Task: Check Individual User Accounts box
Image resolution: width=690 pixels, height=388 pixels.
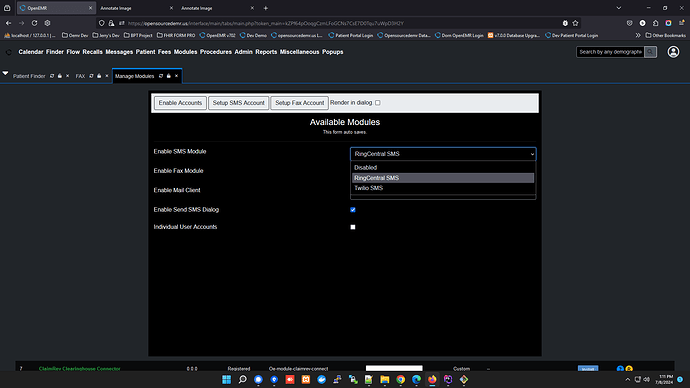Action: [x=353, y=227]
